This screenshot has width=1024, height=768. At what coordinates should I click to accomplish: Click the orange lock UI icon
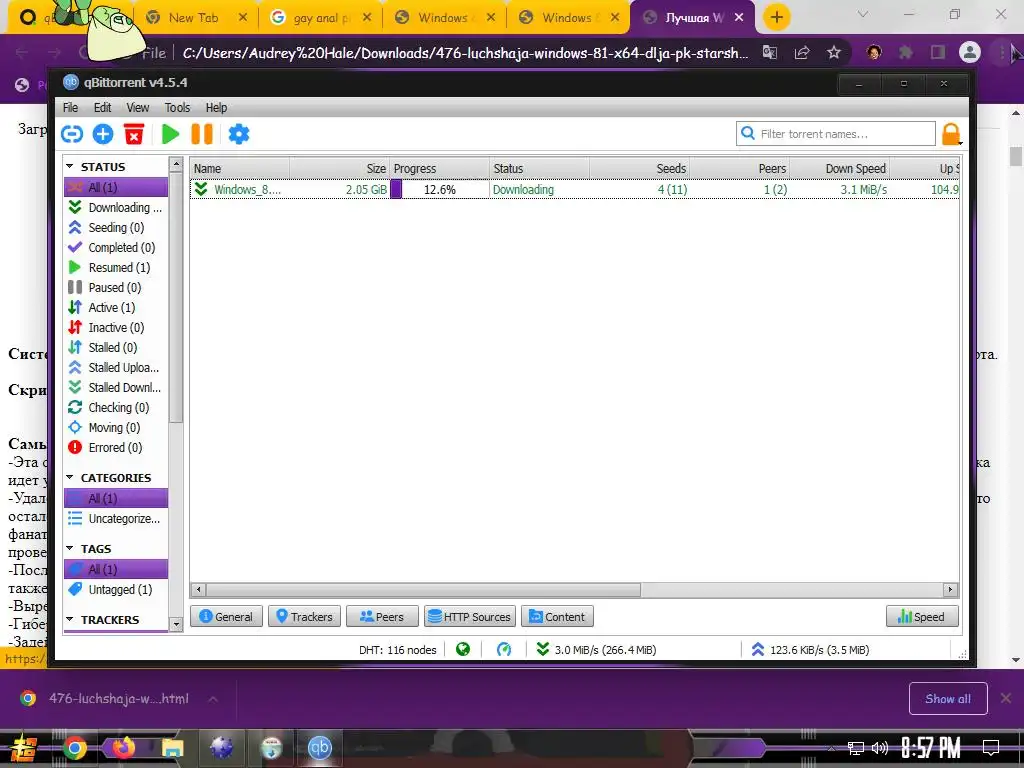(x=951, y=134)
